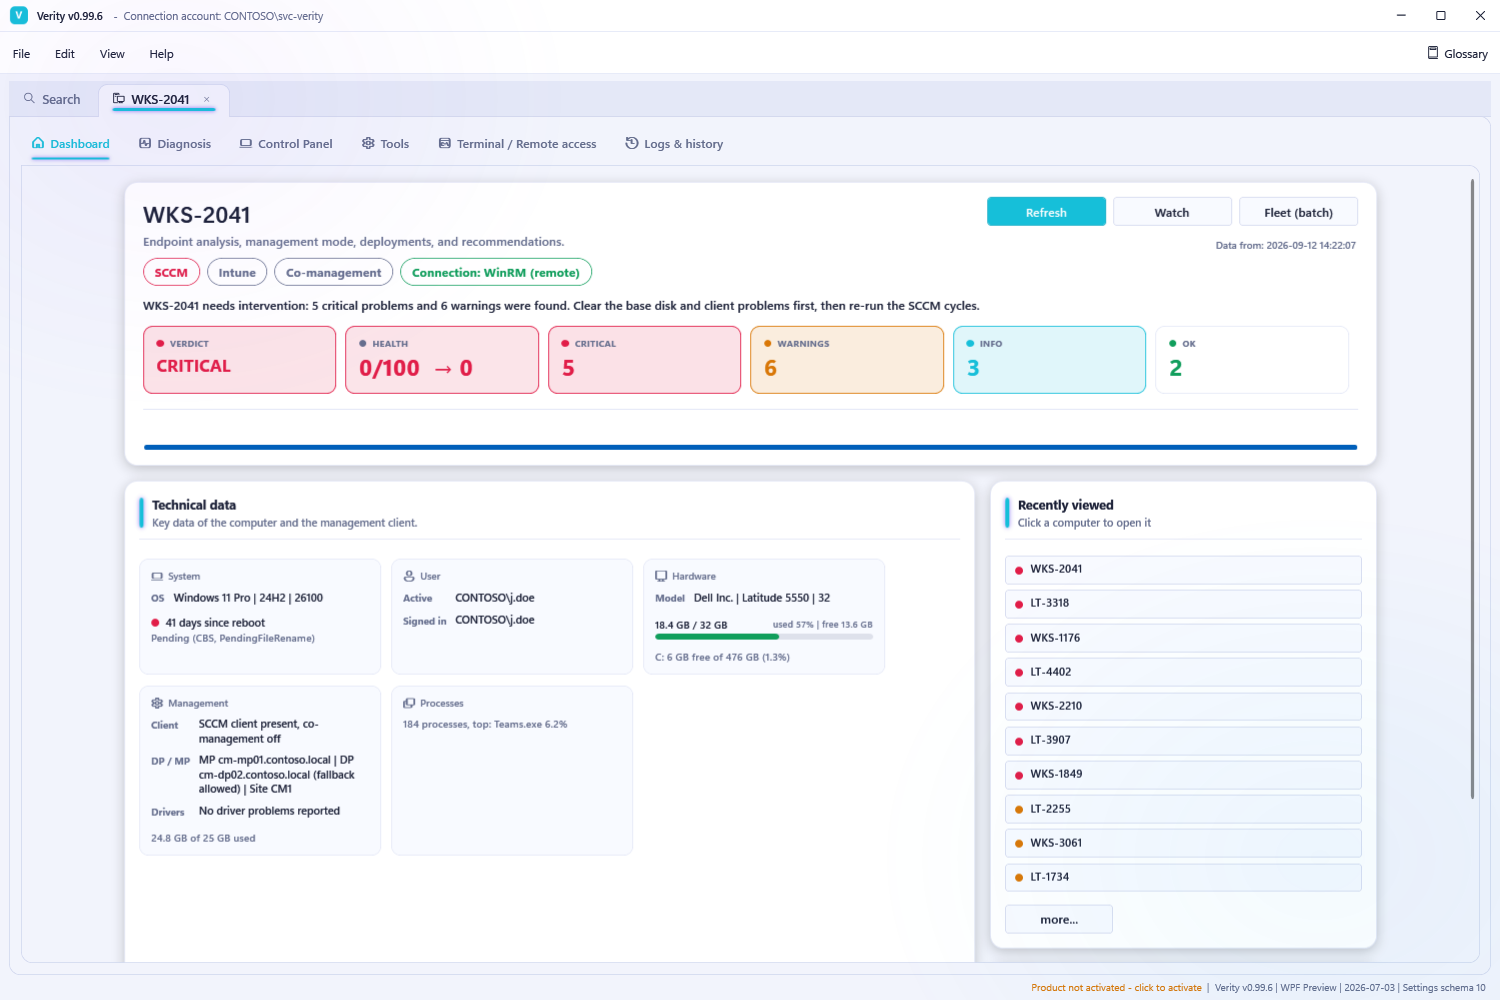Close the WKS-2041 tab
Viewport: 1500px width, 1000px height.
pos(207,99)
